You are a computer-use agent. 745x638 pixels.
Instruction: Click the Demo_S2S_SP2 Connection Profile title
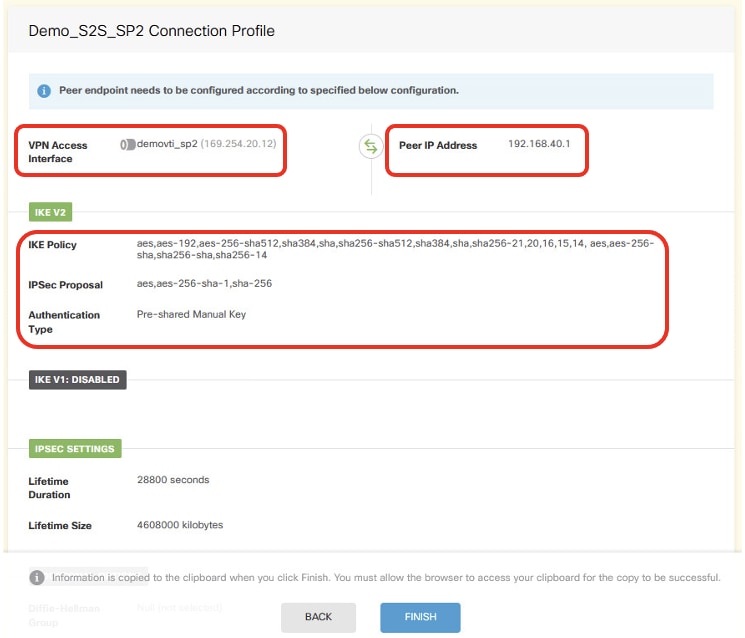pyautogui.click(x=152, y=31)
